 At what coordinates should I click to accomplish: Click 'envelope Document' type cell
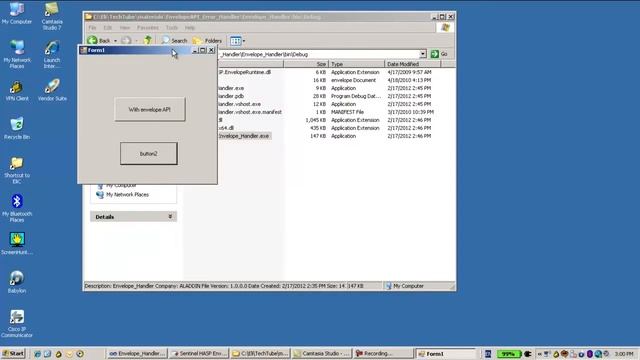click(353, 80)
